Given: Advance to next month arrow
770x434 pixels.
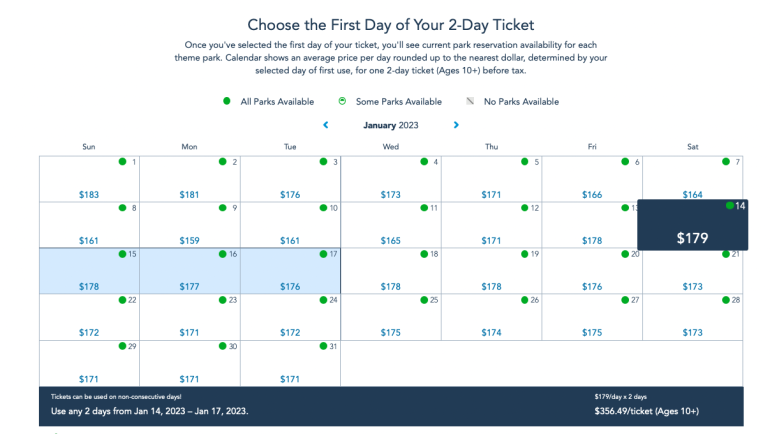Looking at the screenshot, I should click(x=456, y=125).
